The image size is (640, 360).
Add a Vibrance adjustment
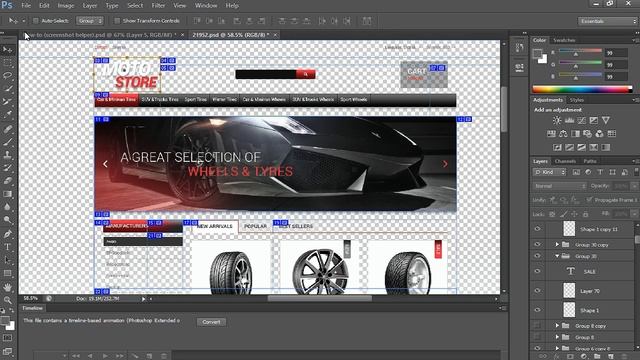tap(606, 120)
